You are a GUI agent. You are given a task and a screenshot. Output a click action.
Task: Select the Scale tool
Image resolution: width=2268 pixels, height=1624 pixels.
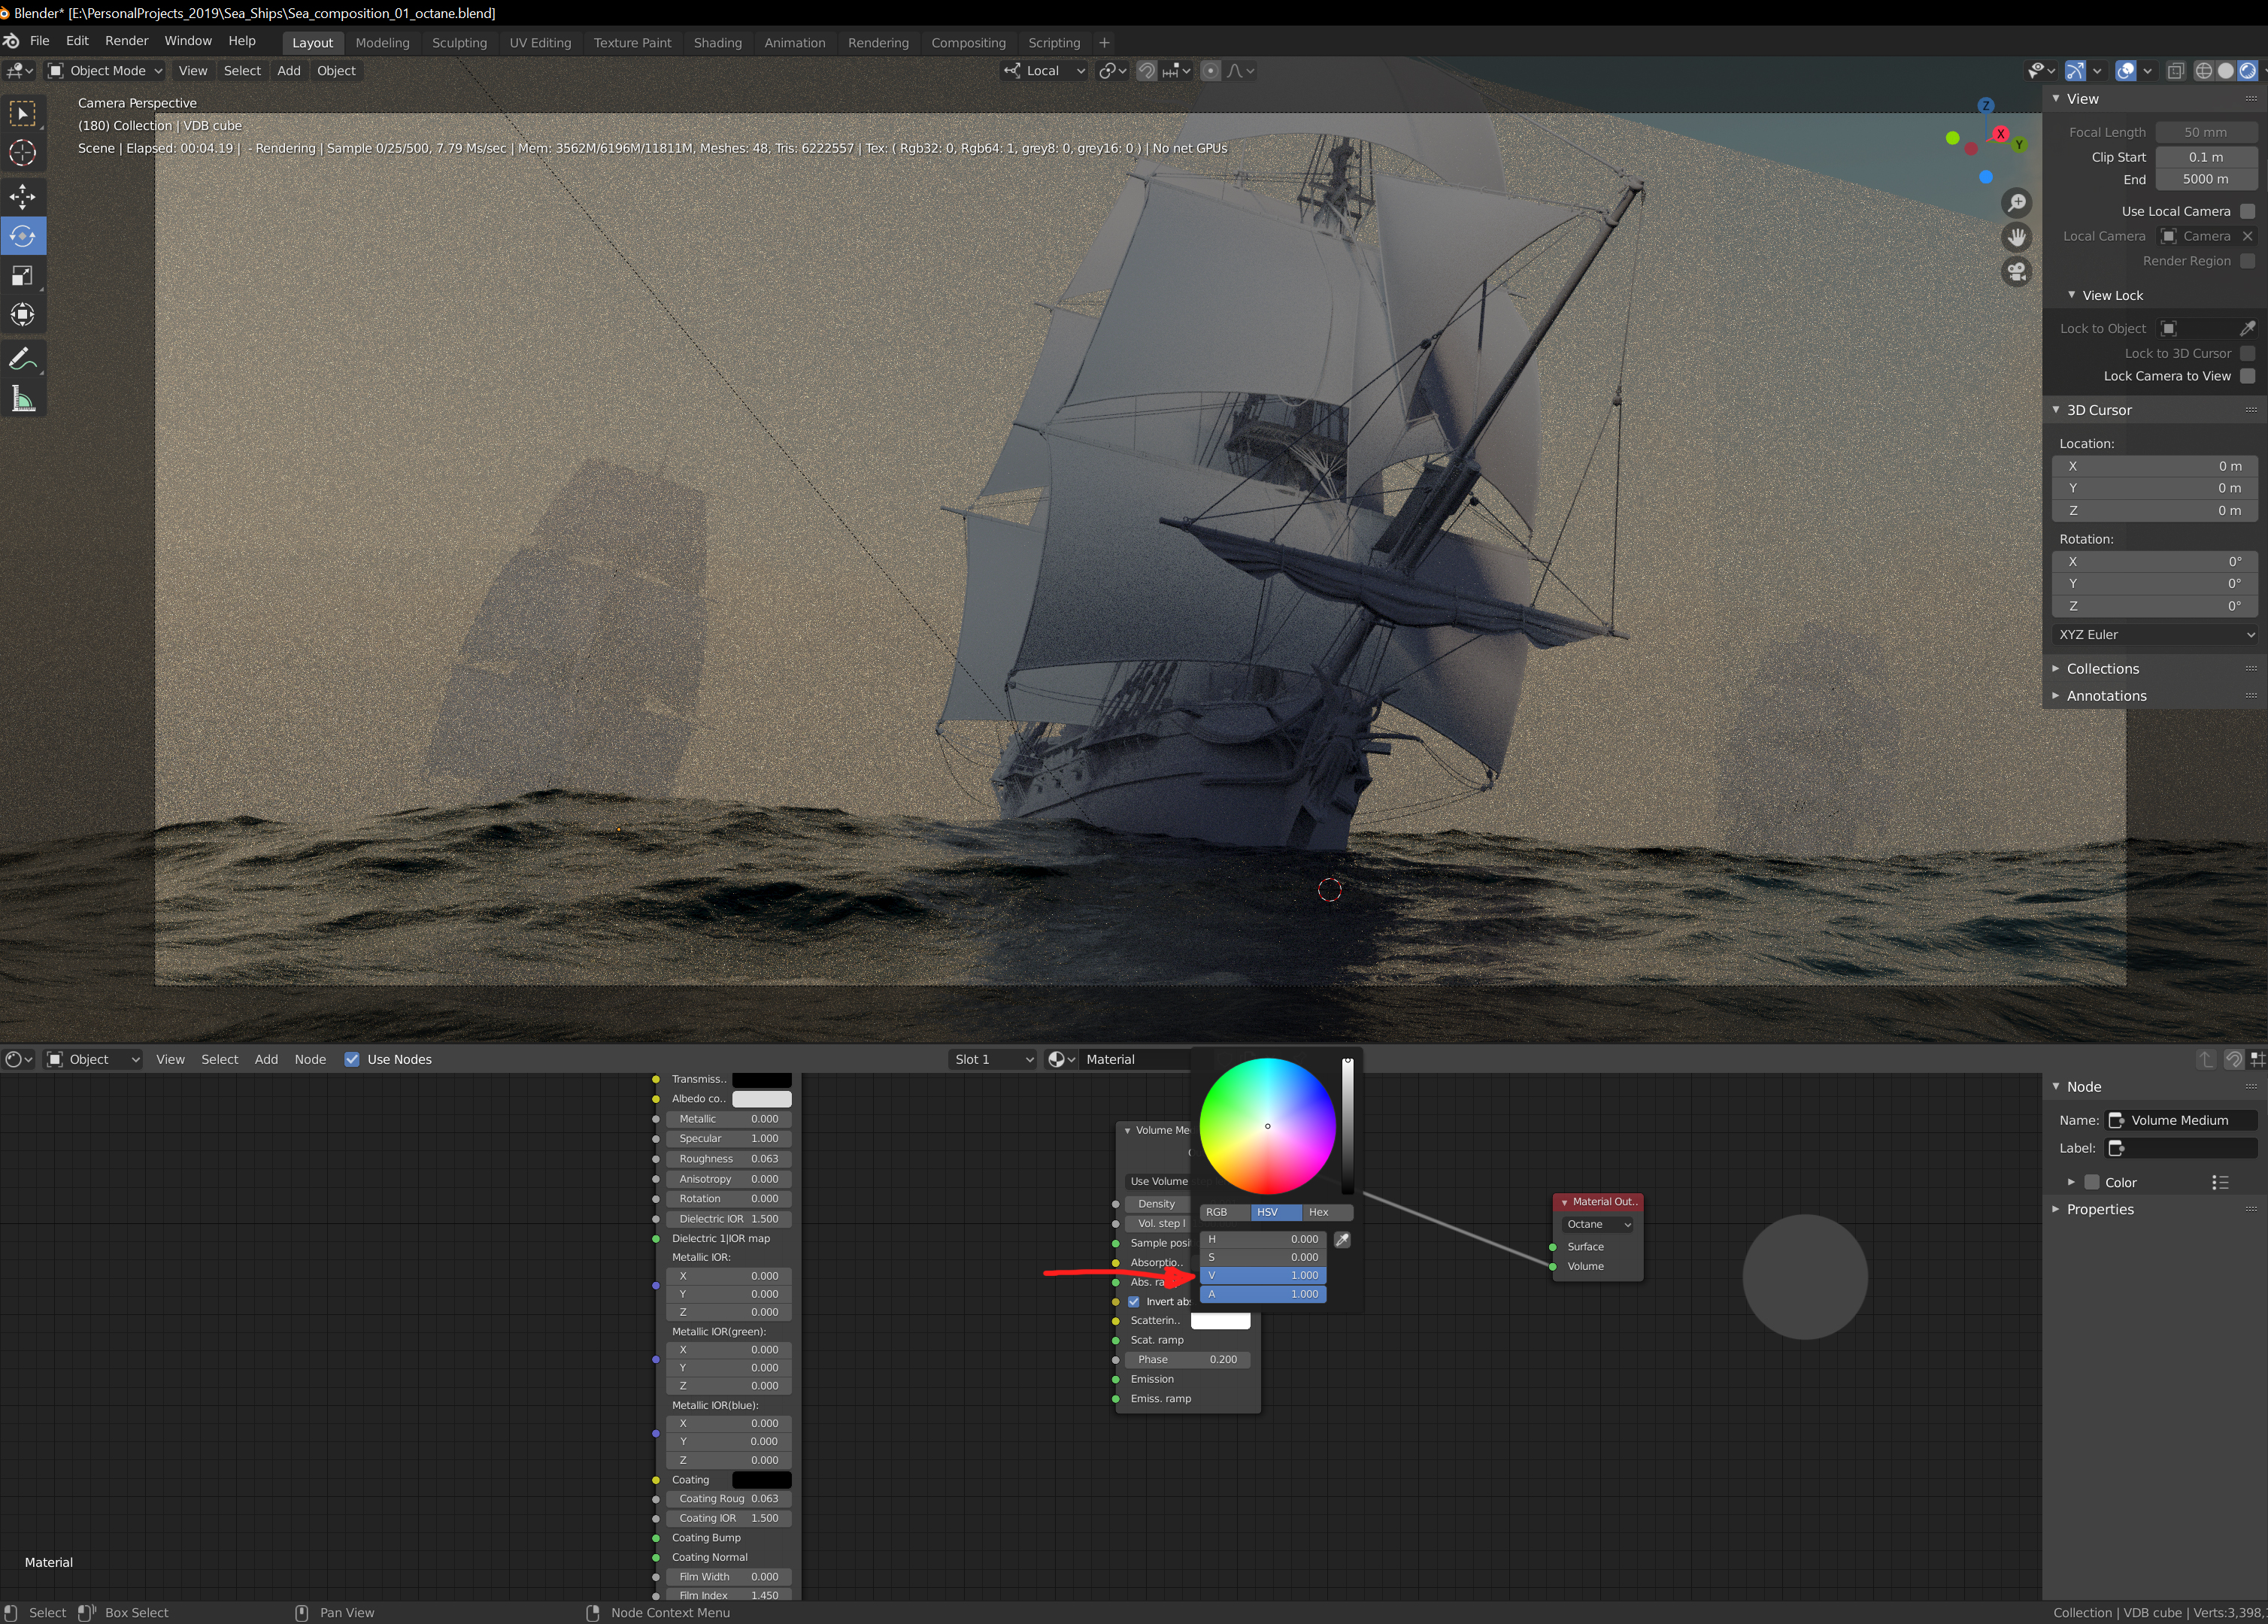22,276
